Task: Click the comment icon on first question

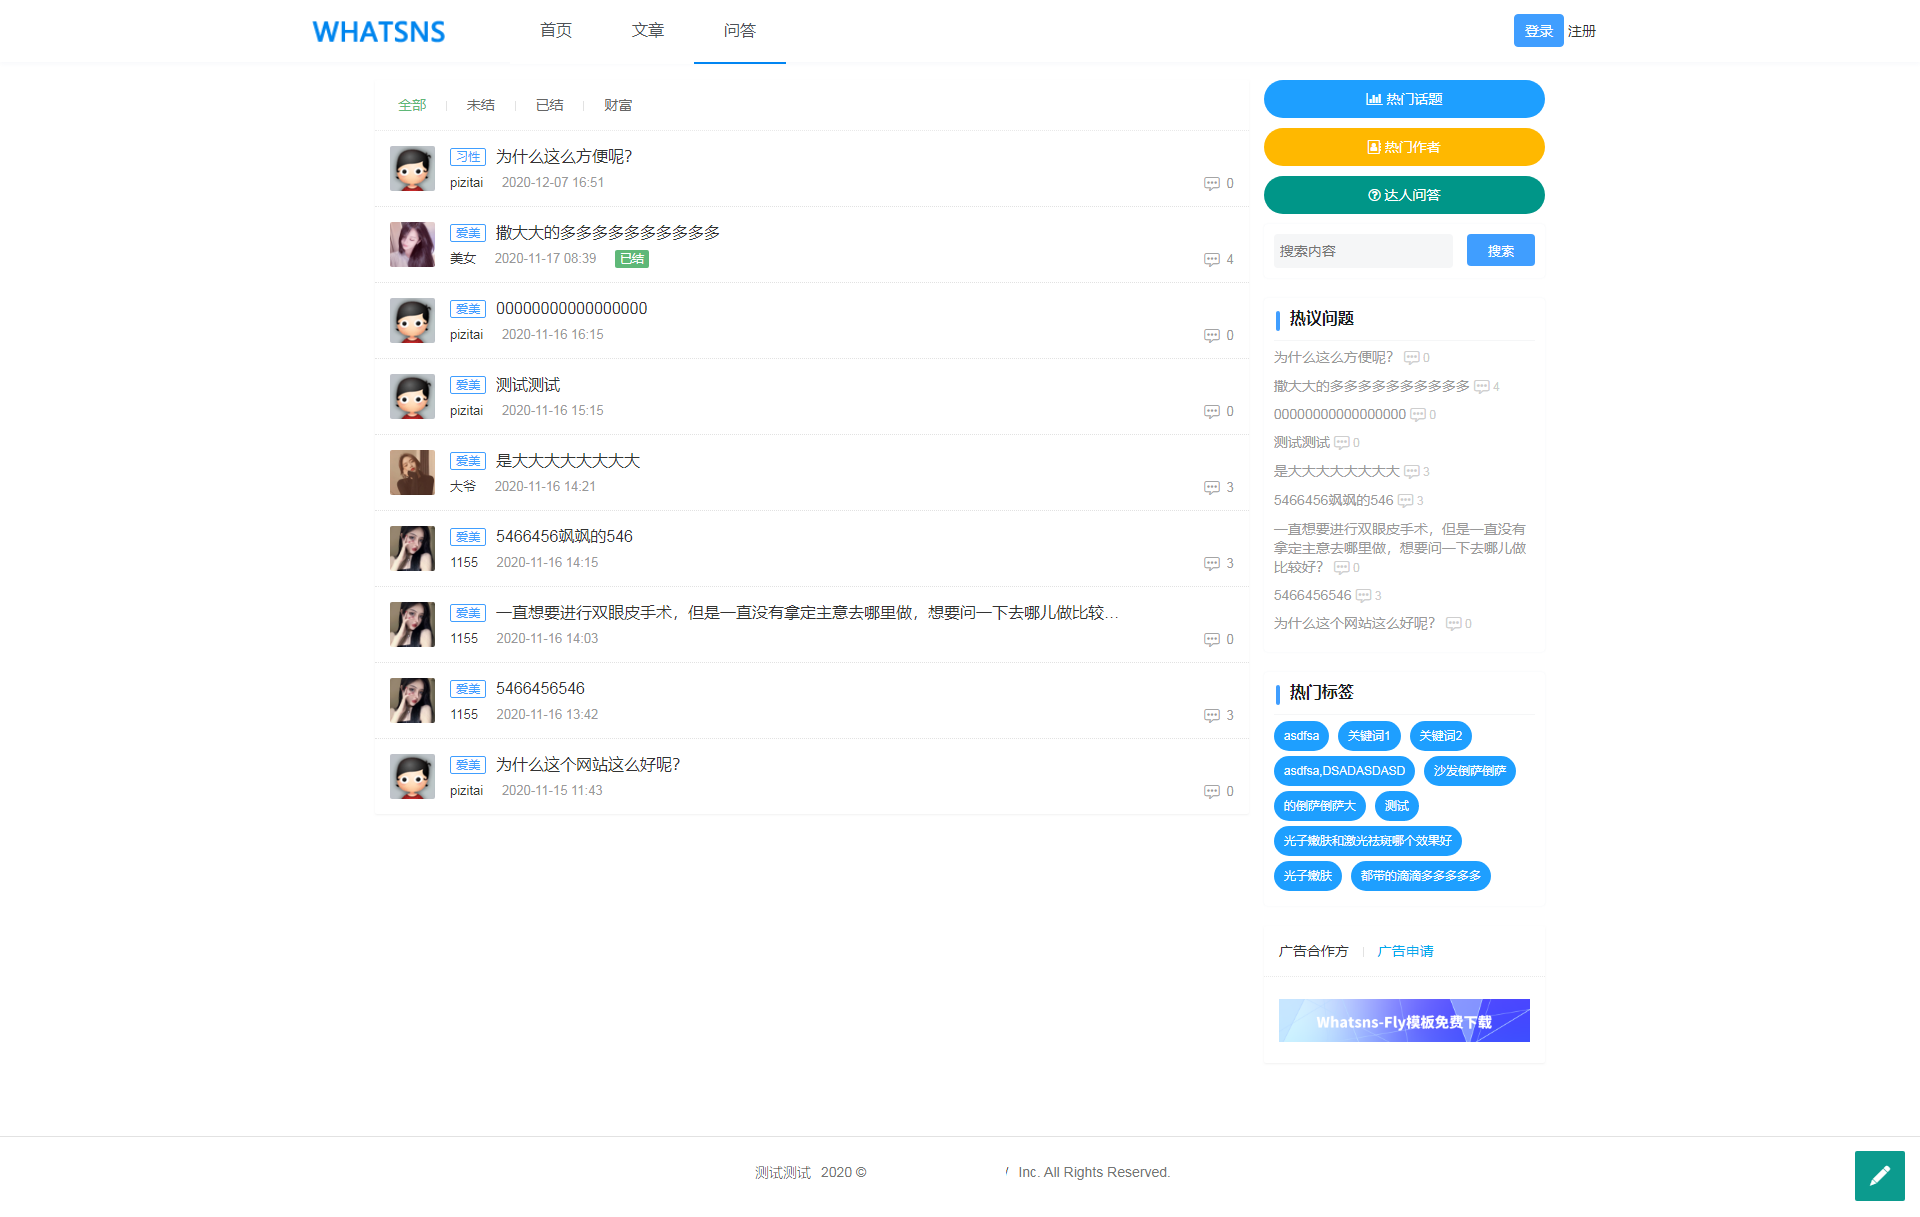Action: click(1211, 183)
